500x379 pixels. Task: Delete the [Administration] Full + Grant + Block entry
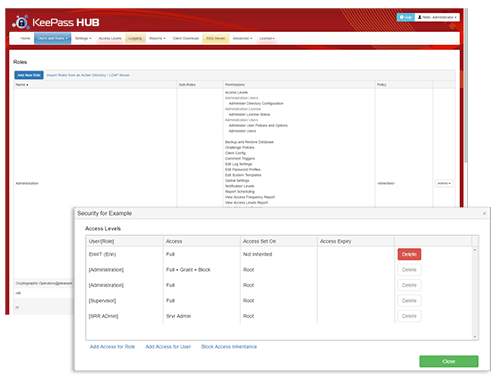[x=409, y=270]
